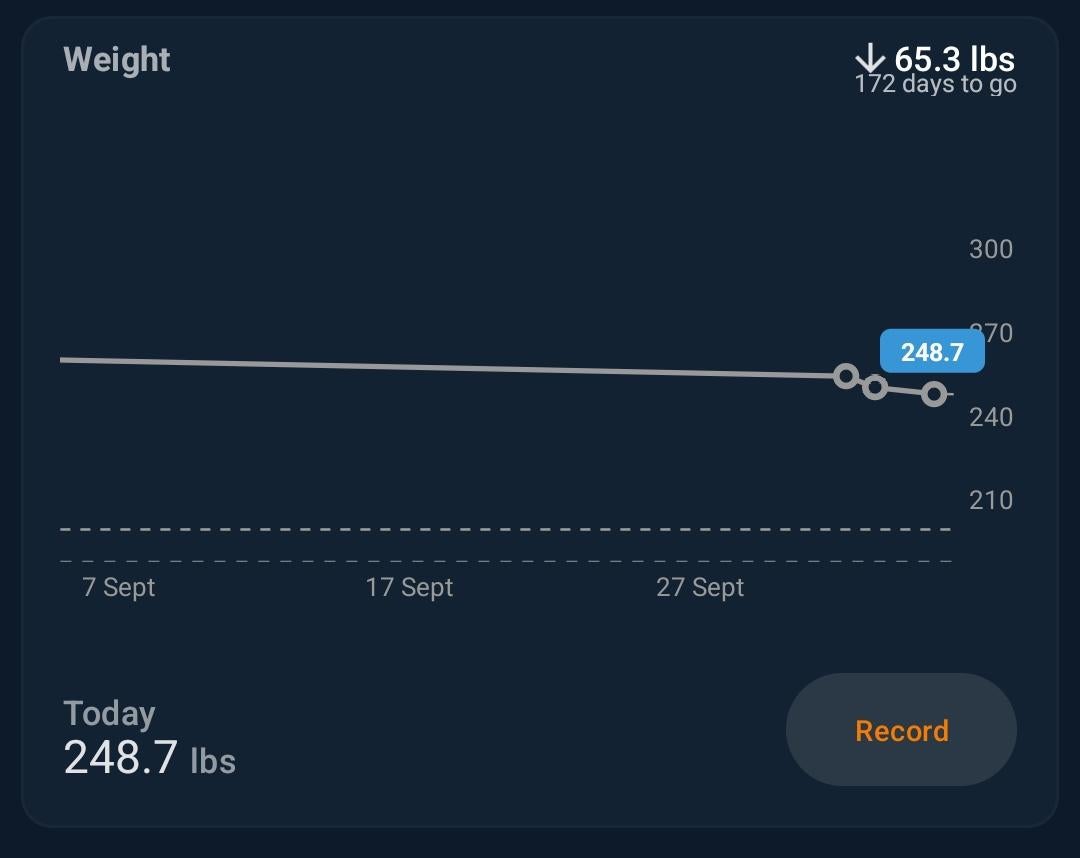Image resolution: width=1080 pixels, height=858 pixels.
Task: Click the 172 days to go text
Action: pyautogui.click(x=935, y=85)
